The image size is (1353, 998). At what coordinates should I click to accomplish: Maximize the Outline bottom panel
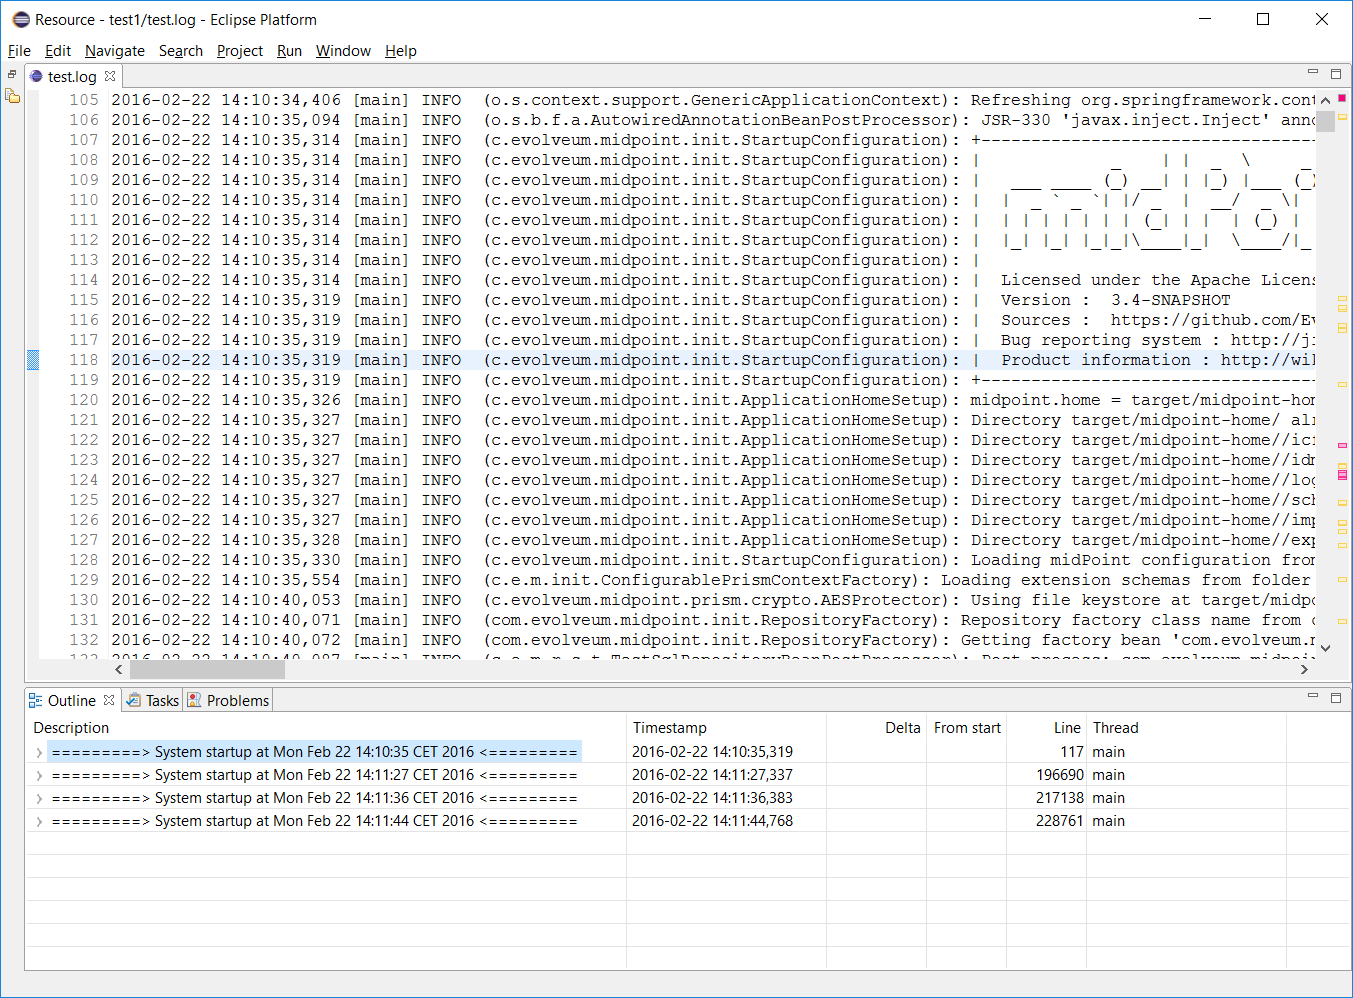tap(1335, 697)
